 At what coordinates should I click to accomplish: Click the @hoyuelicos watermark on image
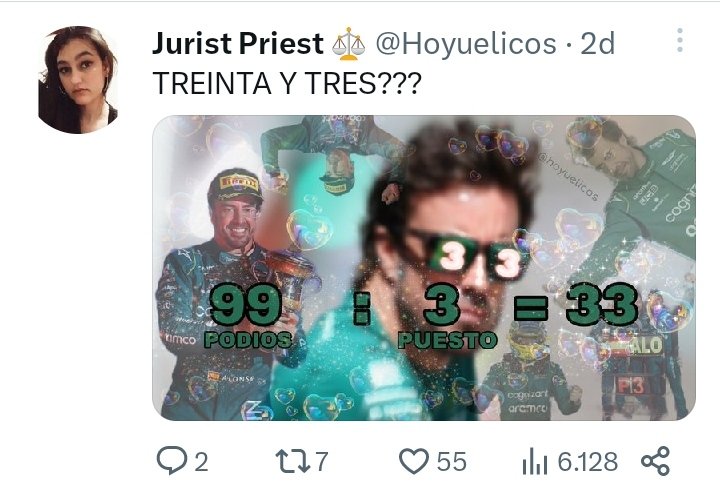pyautogui.click(x=568, y=177)
